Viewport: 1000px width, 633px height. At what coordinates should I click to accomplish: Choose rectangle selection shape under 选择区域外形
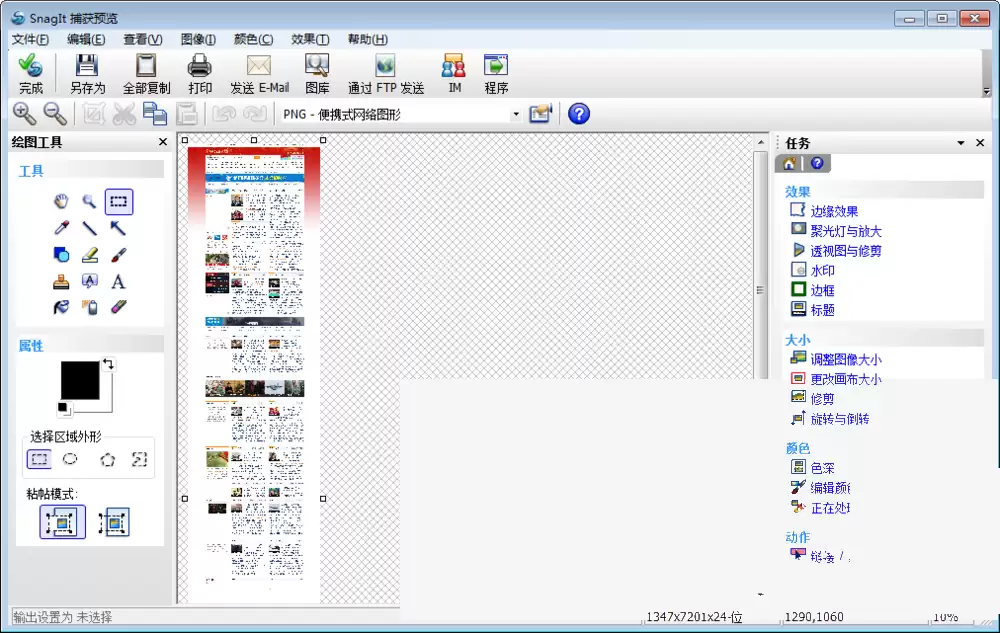click(x=39, y=459)
